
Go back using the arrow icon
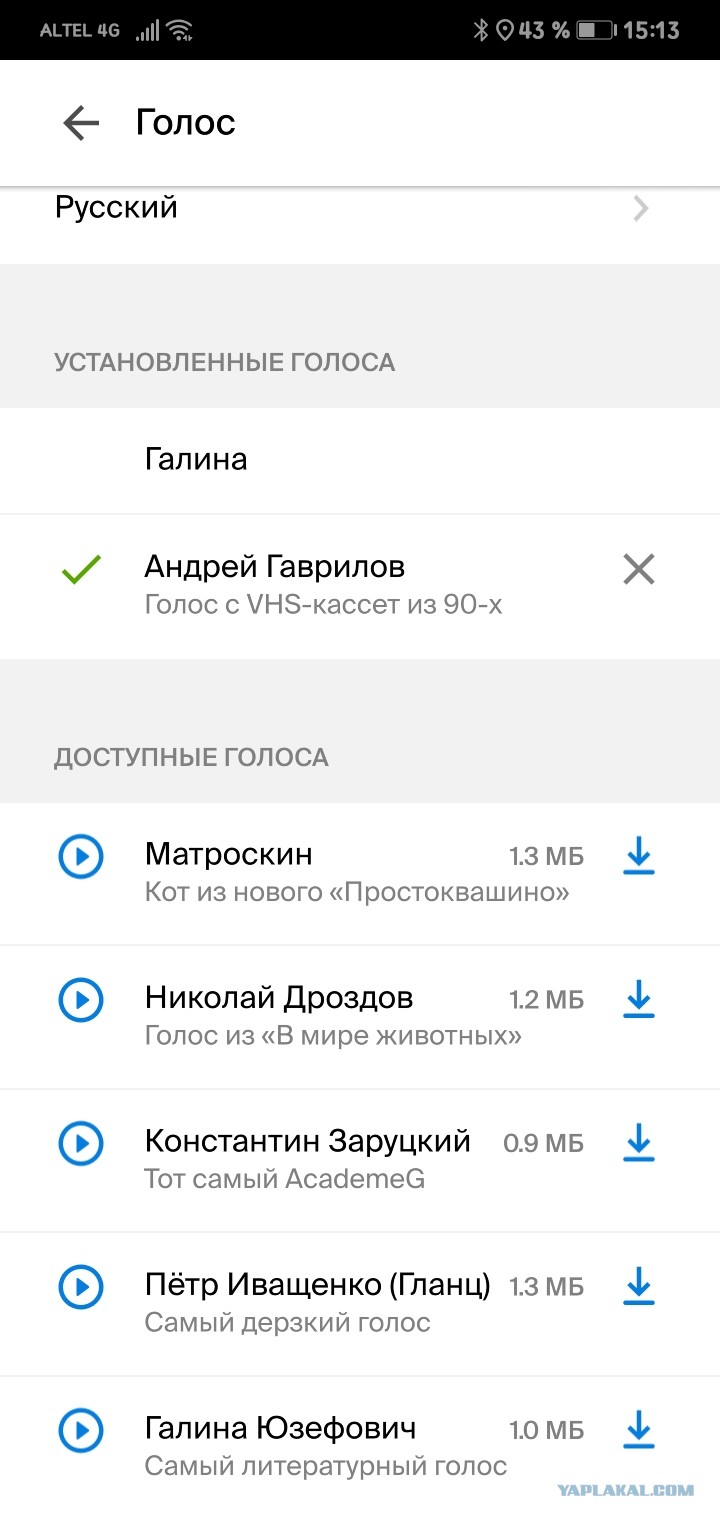tap(81, 123)
